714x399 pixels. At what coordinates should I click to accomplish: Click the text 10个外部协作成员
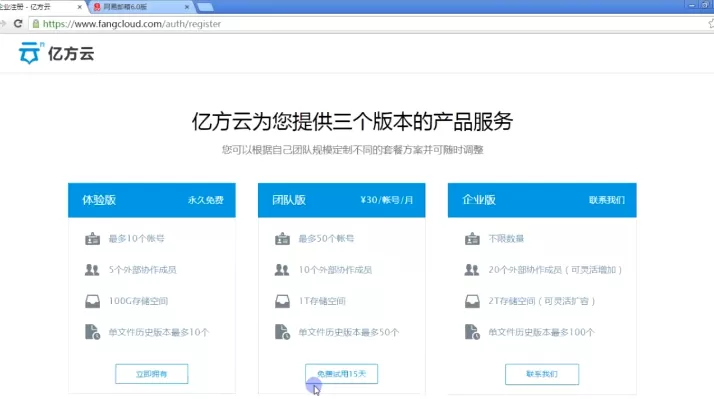335,270
